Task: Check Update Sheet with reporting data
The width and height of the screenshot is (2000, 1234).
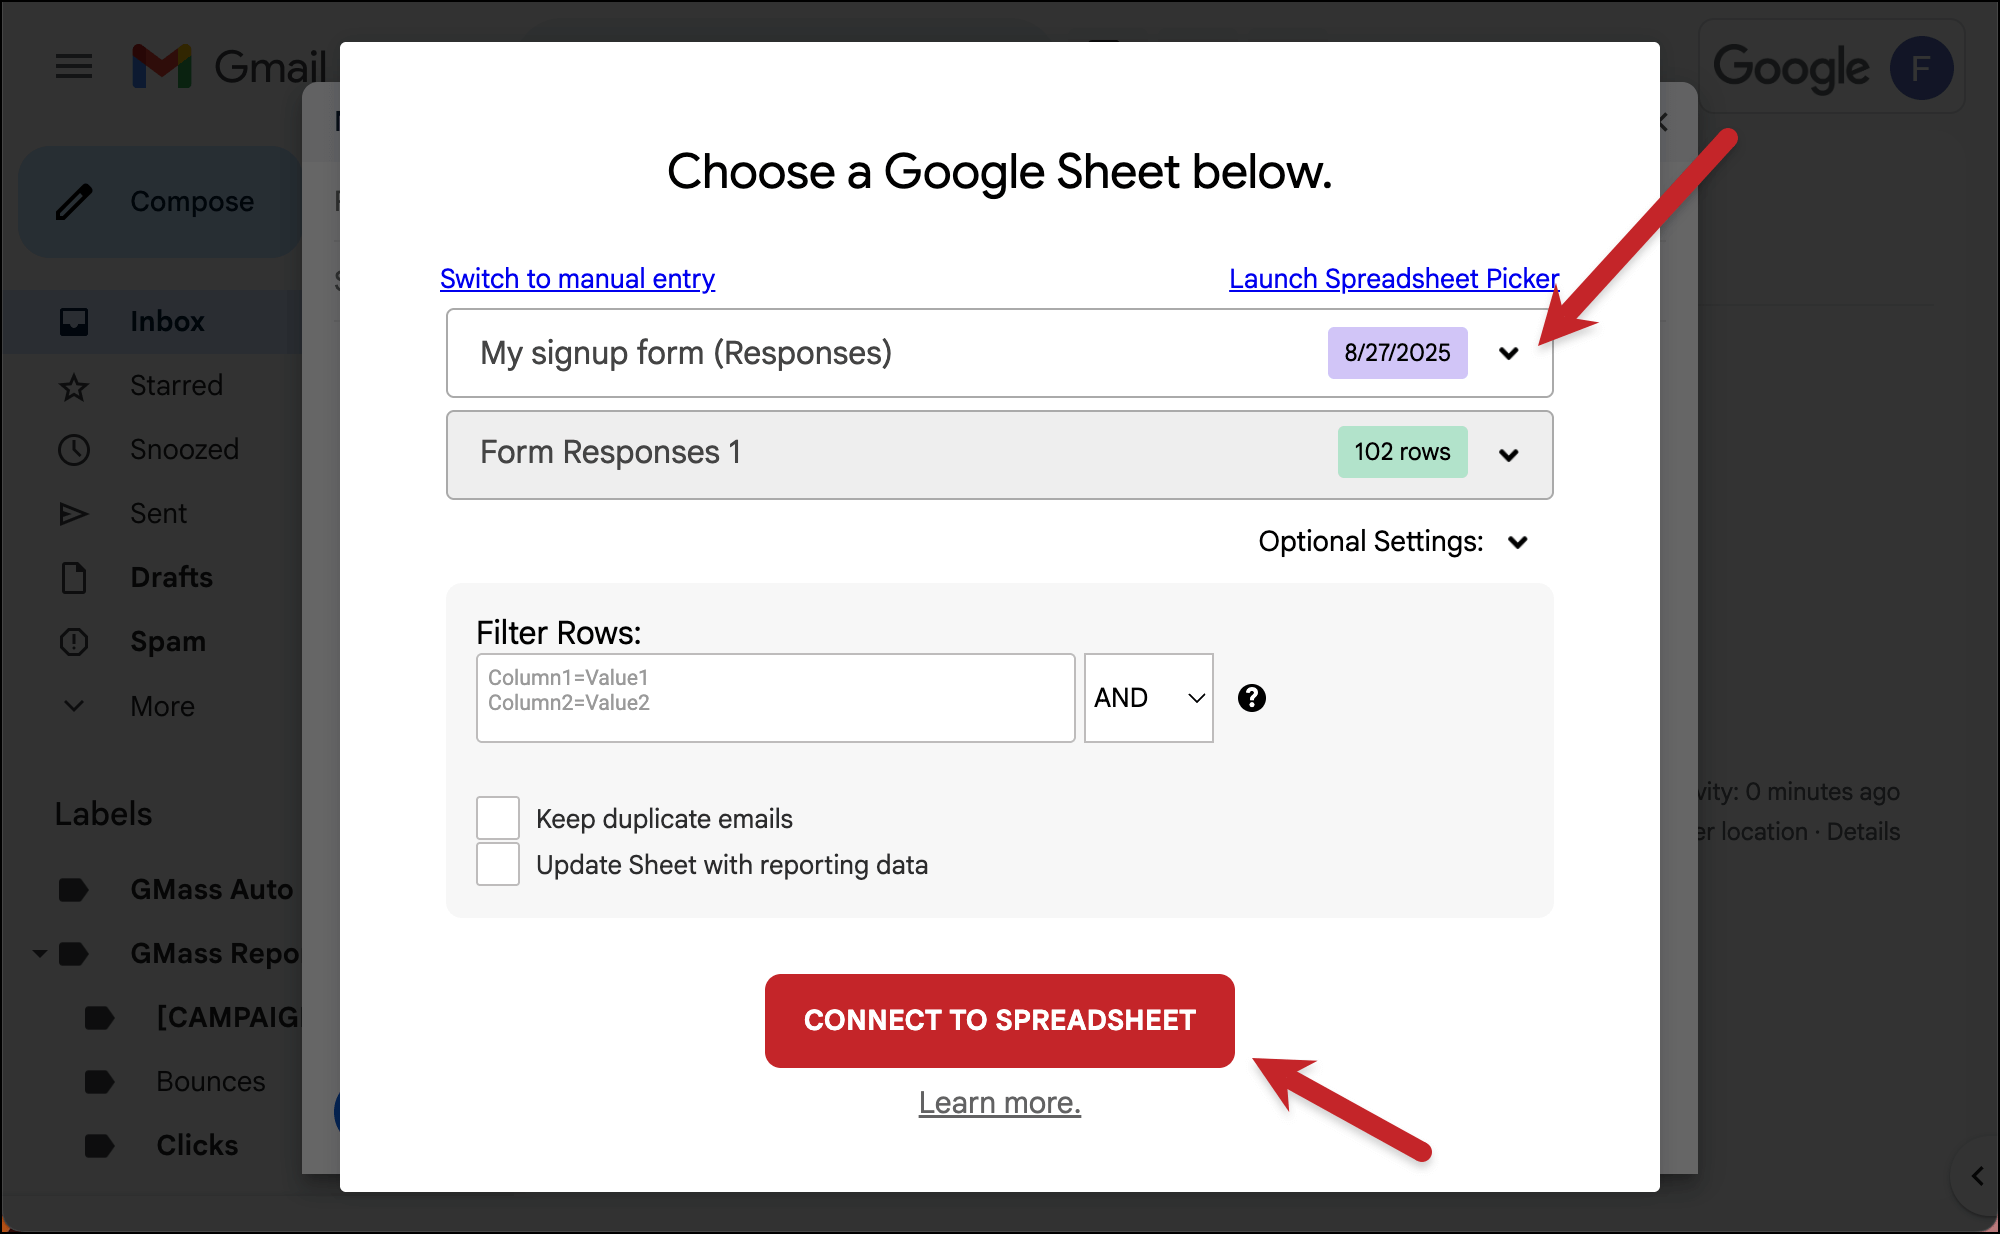Action: 497,864
